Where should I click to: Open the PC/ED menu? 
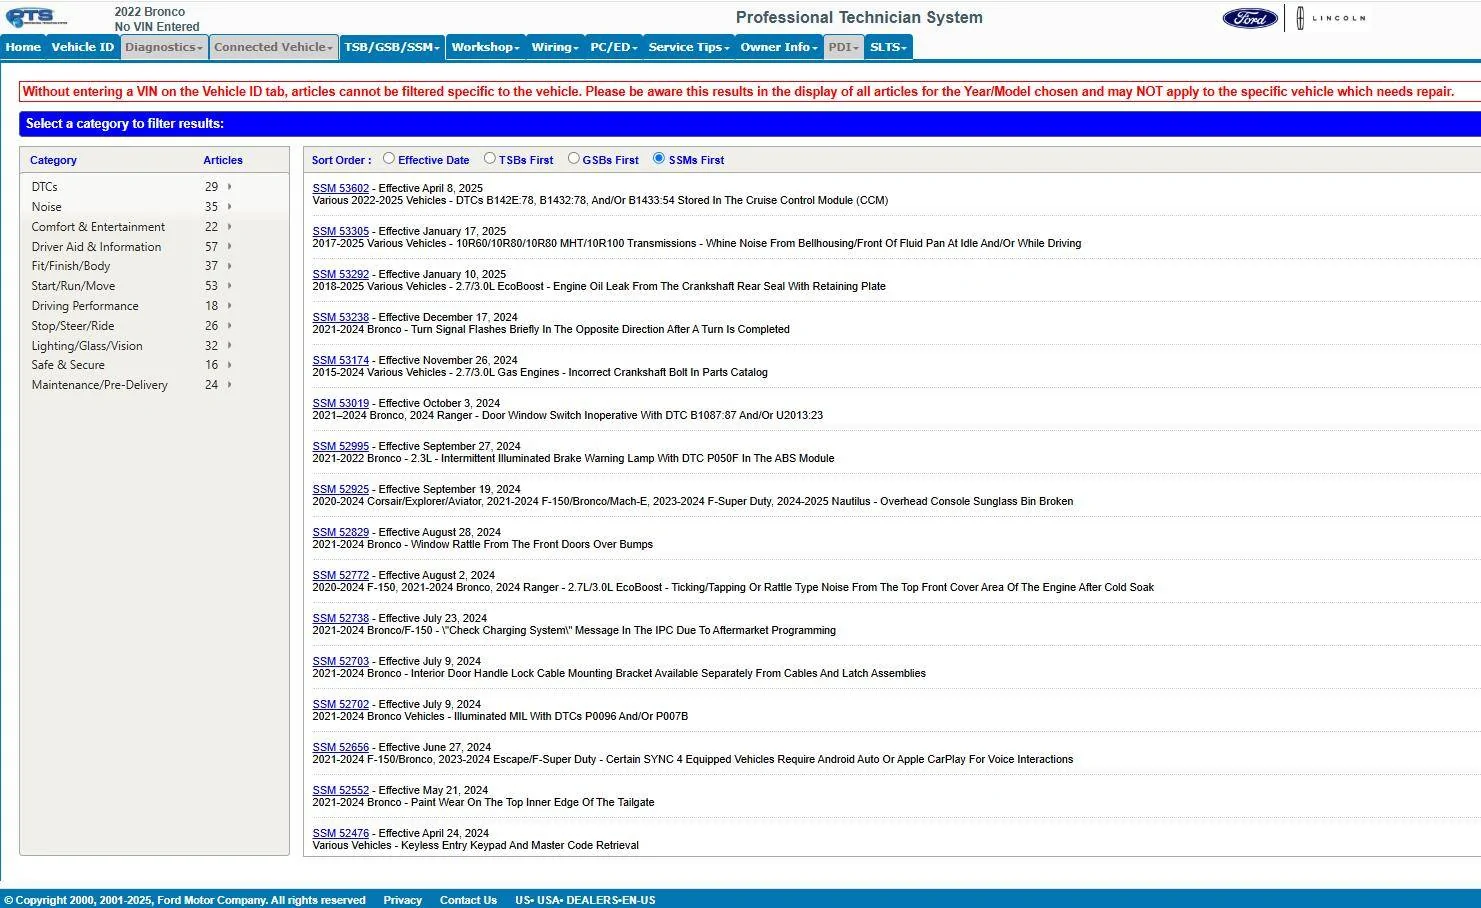[613, 47]
